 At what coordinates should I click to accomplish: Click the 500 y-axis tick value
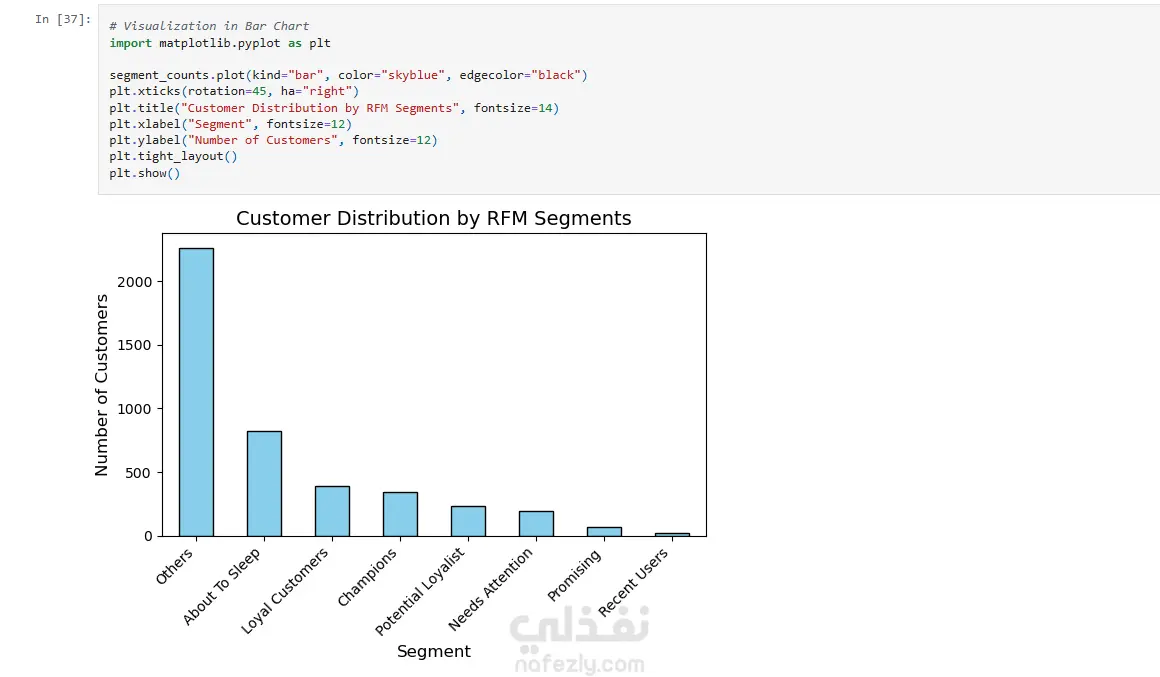coord(138,473)
